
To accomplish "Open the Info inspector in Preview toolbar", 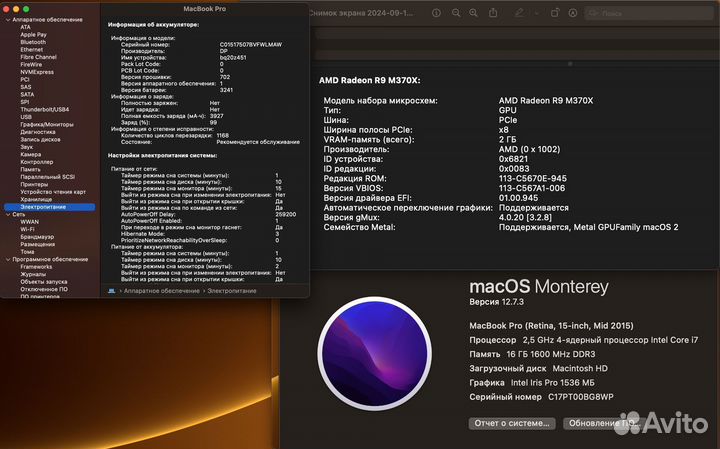I will point(436,13).
